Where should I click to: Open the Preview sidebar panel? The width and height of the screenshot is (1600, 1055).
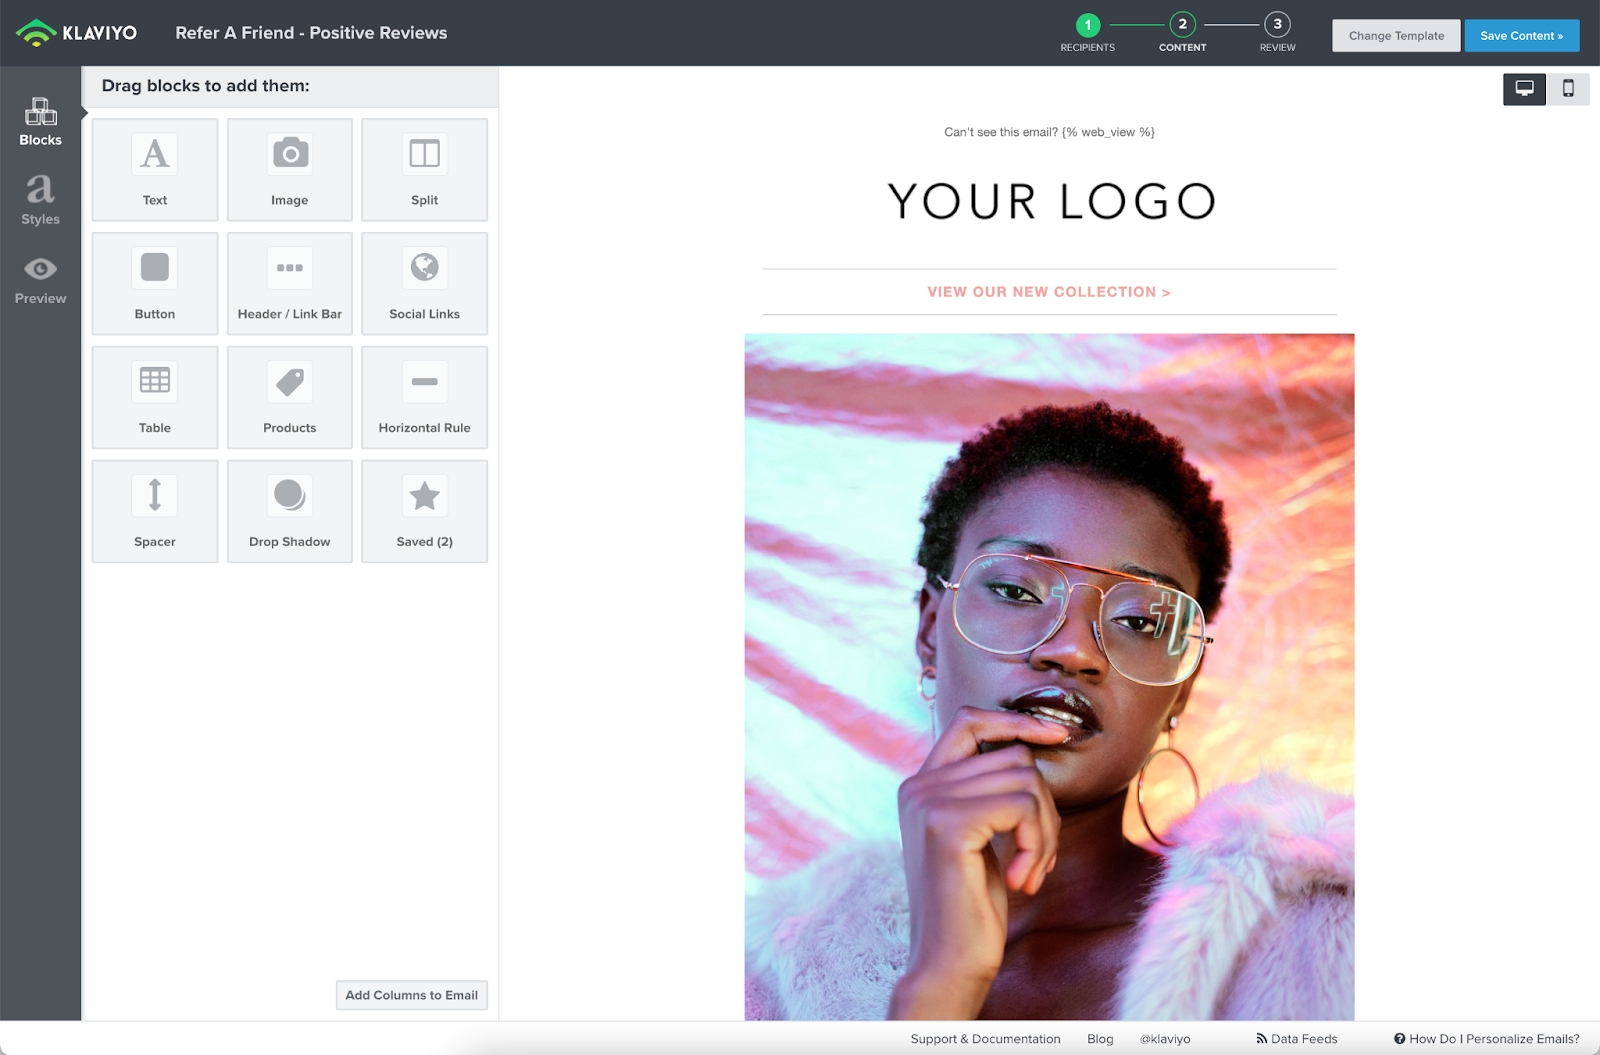(40, 281)
